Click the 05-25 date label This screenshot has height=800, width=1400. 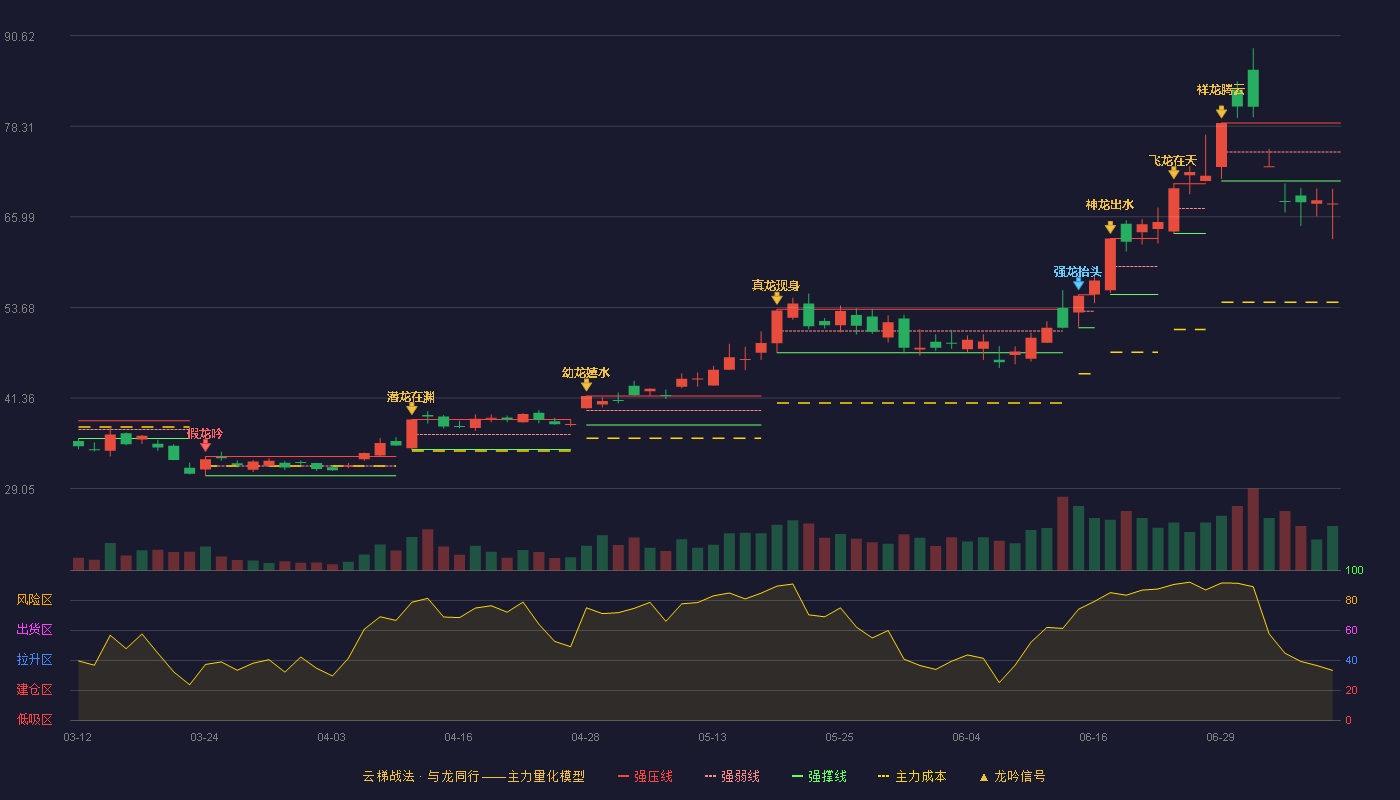tap(840, 737)
